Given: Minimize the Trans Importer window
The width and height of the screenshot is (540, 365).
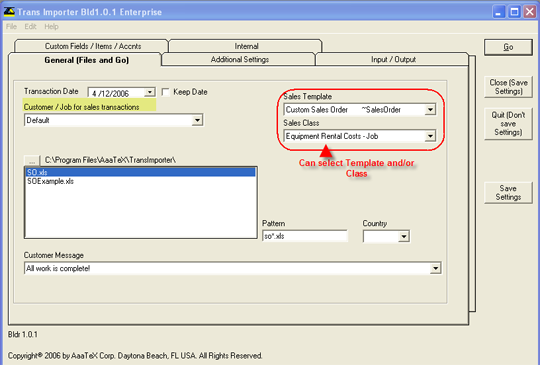Looking at the screenshot, I should point(498,12).
